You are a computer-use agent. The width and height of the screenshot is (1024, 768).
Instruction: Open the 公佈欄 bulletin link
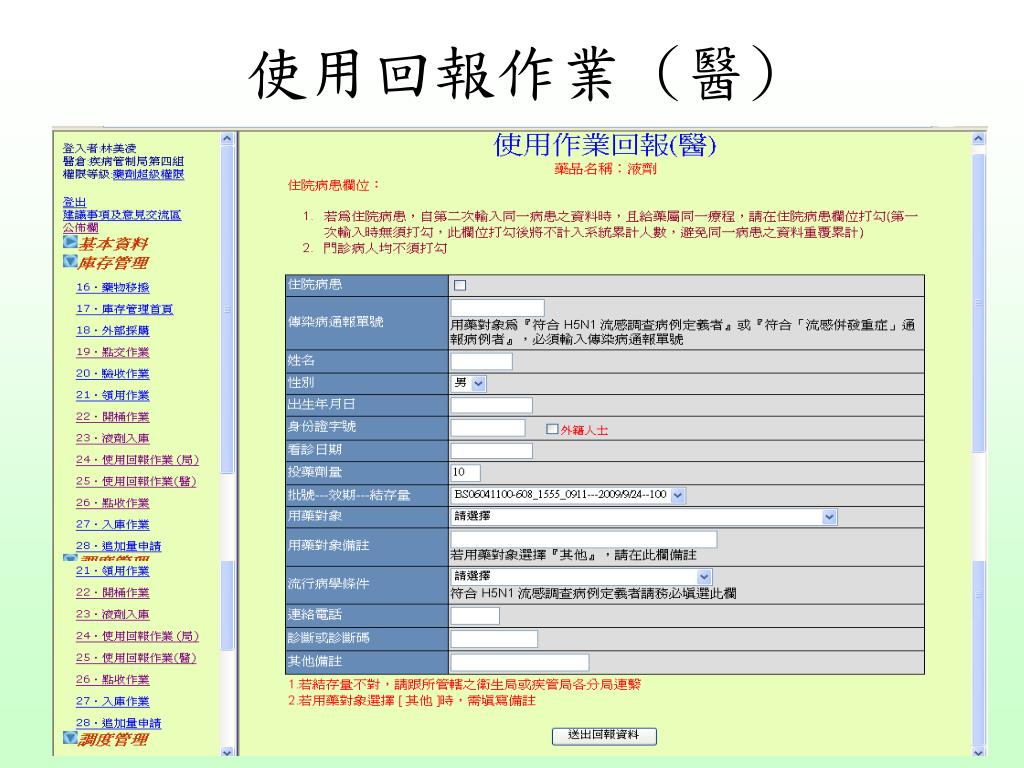pos(80,227)
